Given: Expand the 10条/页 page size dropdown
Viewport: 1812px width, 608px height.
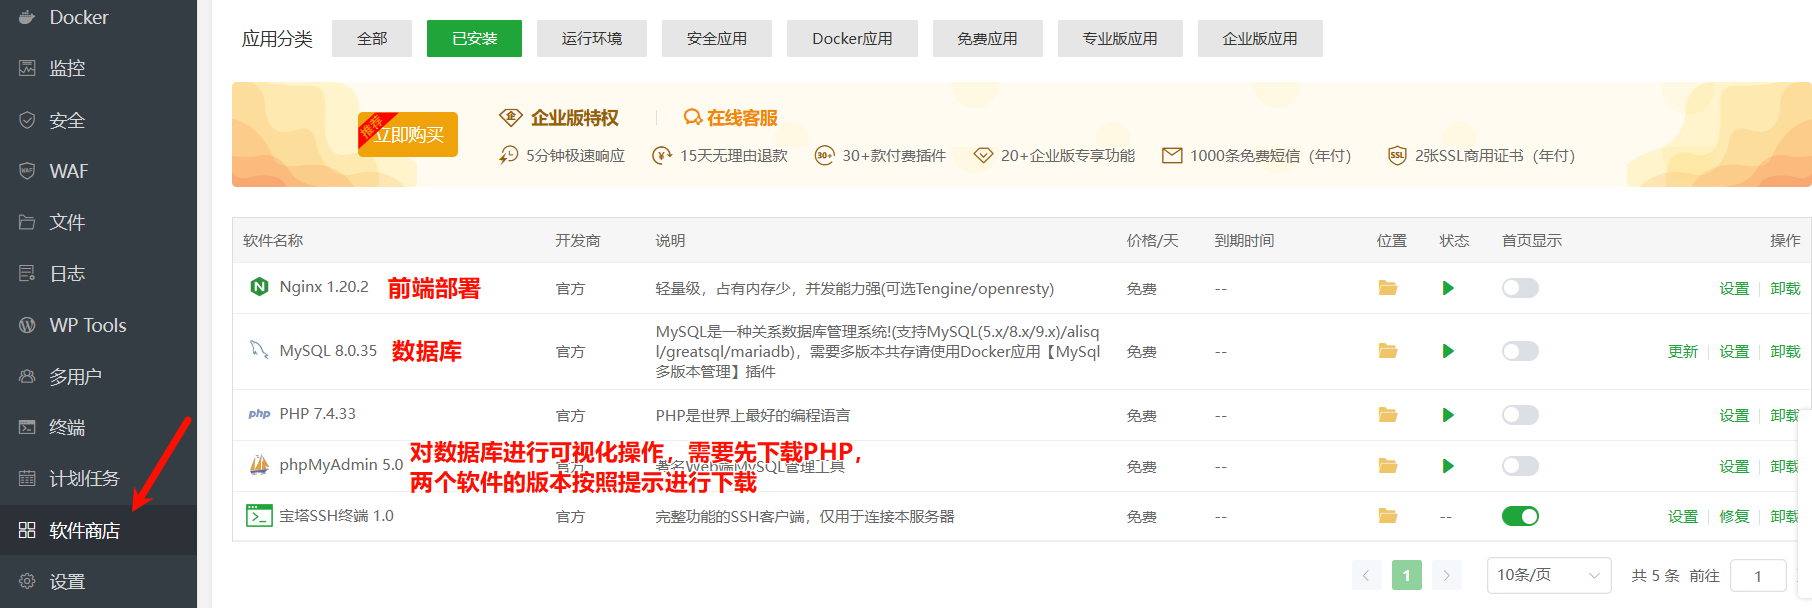Looking at the screenshot, I should pyautogui.click(x=1549, y=575).
